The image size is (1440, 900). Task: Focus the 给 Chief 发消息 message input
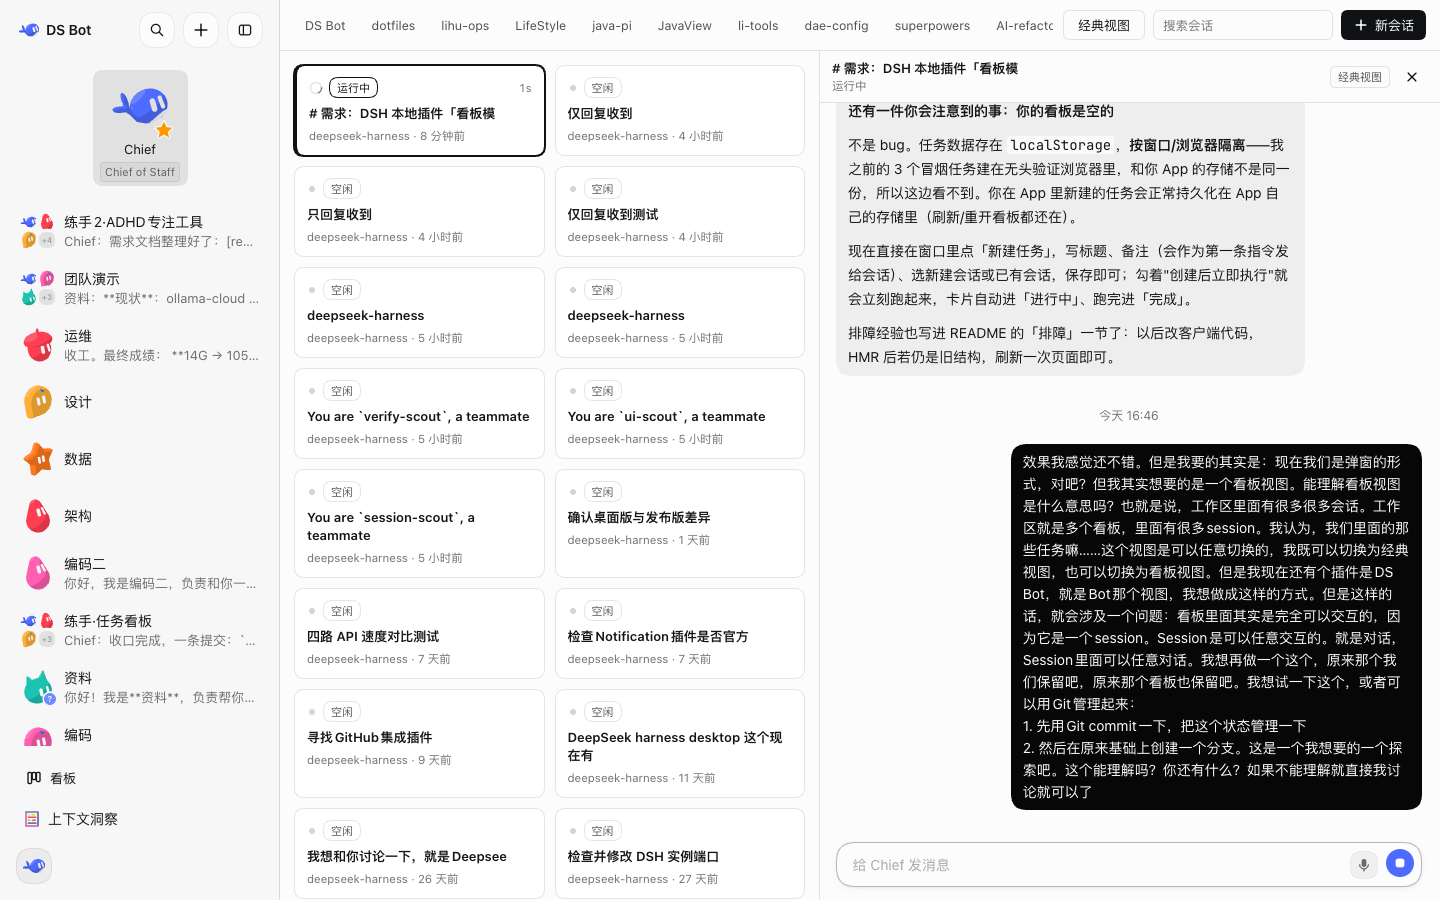click(x=1095, y=865)
